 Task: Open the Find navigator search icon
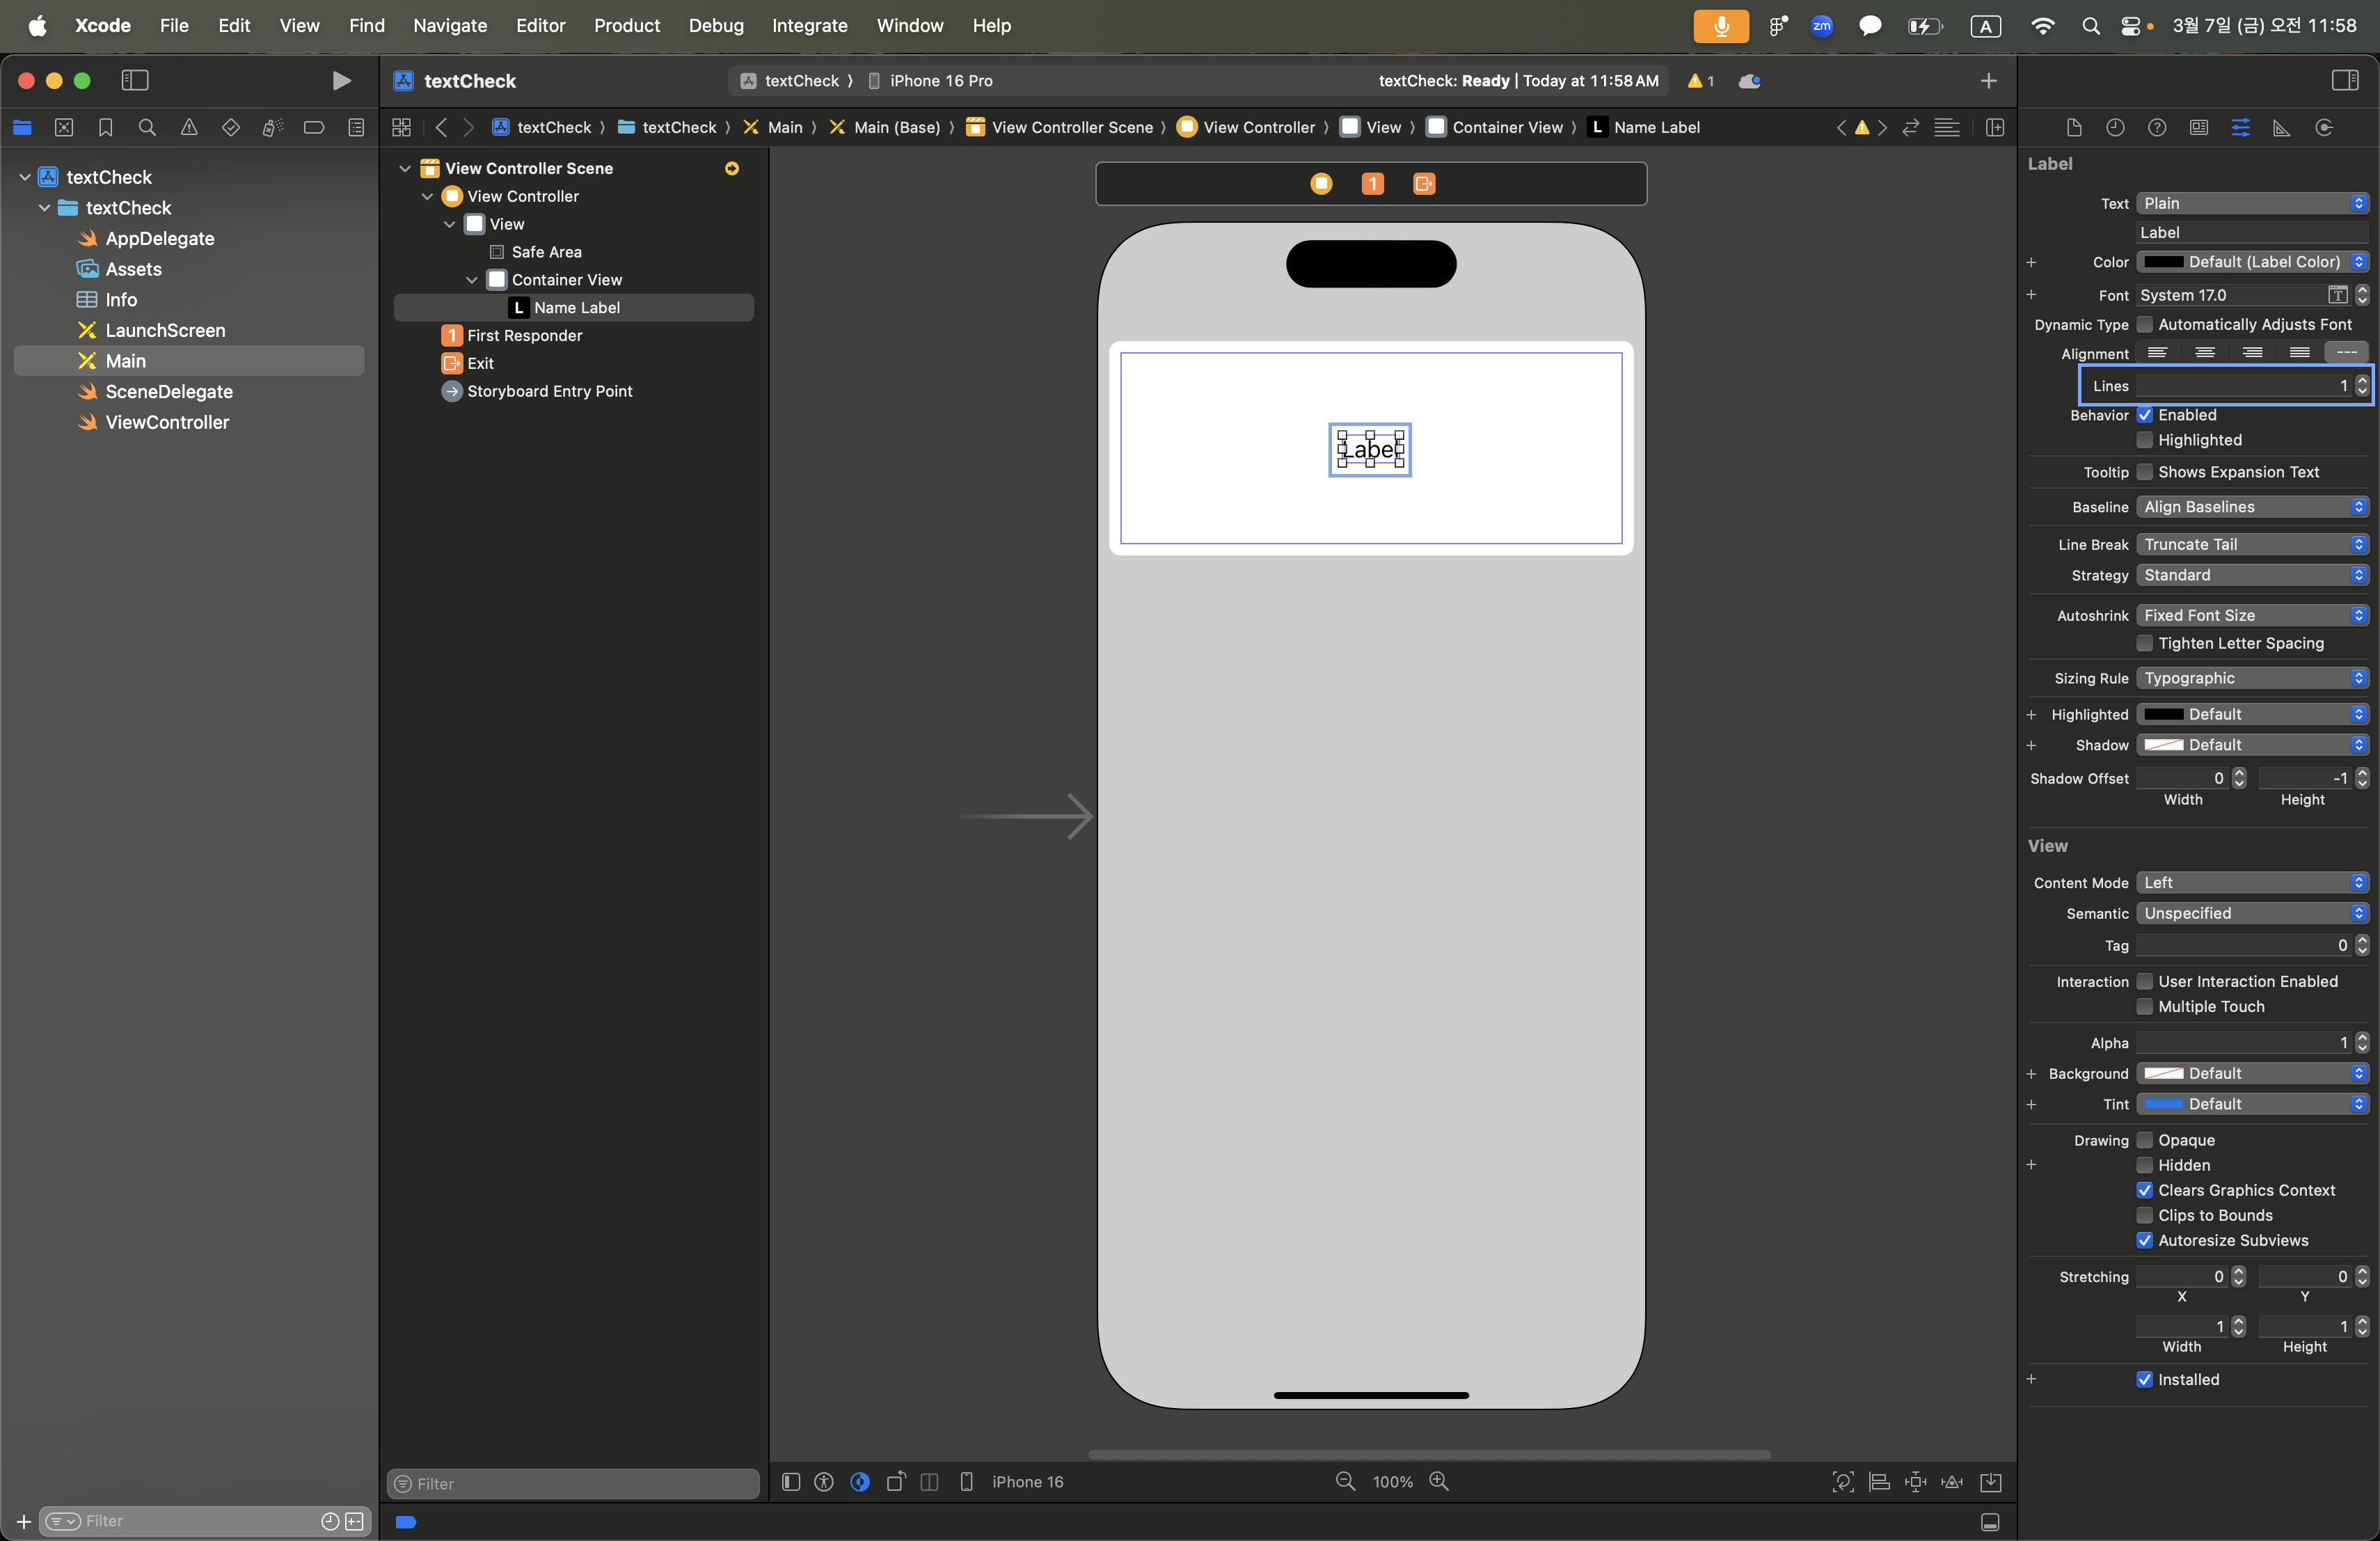pyautogui.click(x=147, y=127)
